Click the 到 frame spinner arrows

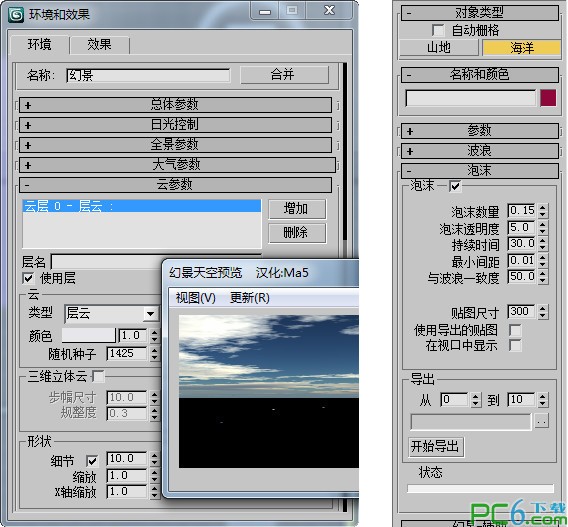click(542, 400)
